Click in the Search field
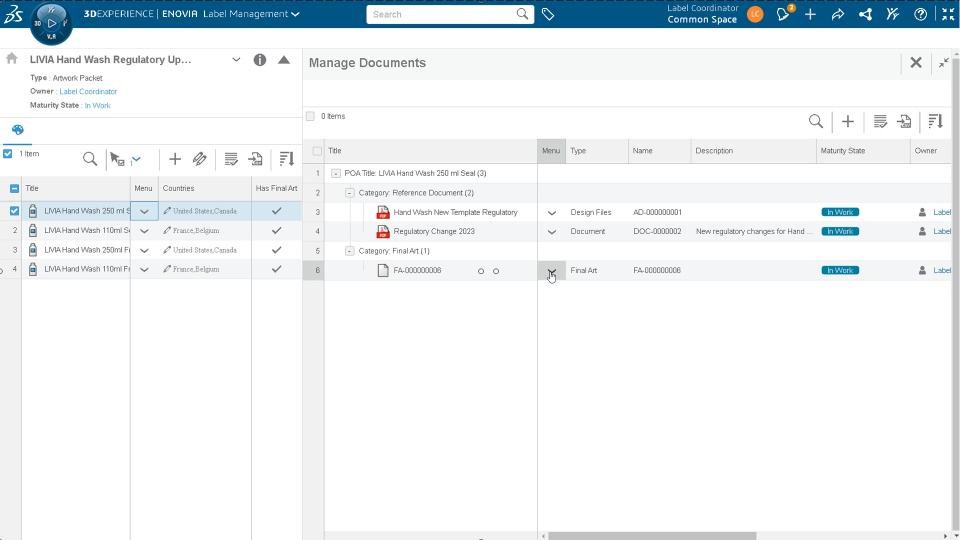This screenshot has width=960, height=540. pos(441,14)
